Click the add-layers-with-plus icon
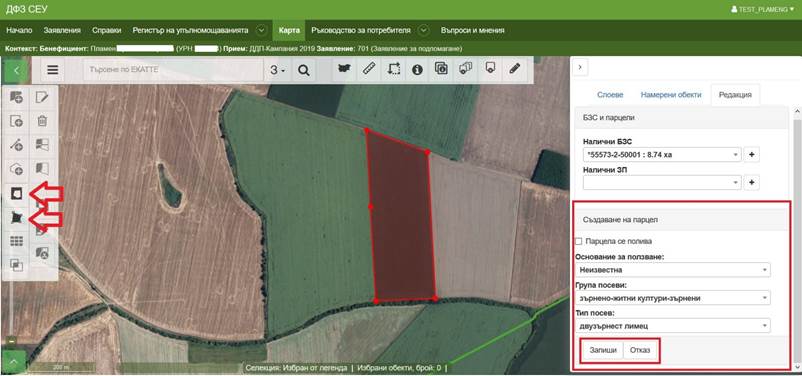This screenshot has height=376, width=802. coord(16,97)
